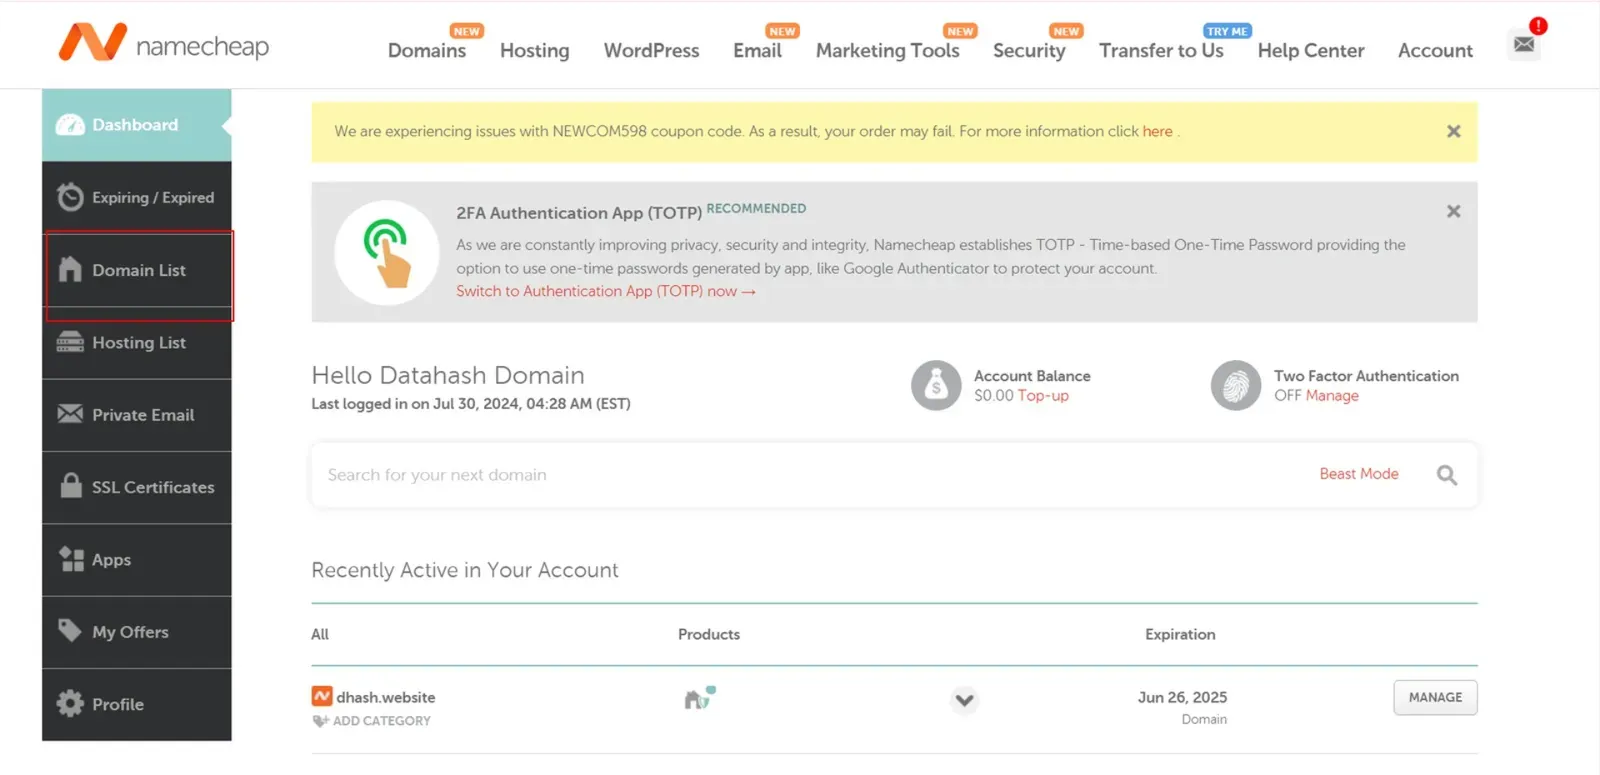Dismiss the yellow coupon warning banner
Image resolution: width=1600 pixels, height=775 pixels.
1454,131
